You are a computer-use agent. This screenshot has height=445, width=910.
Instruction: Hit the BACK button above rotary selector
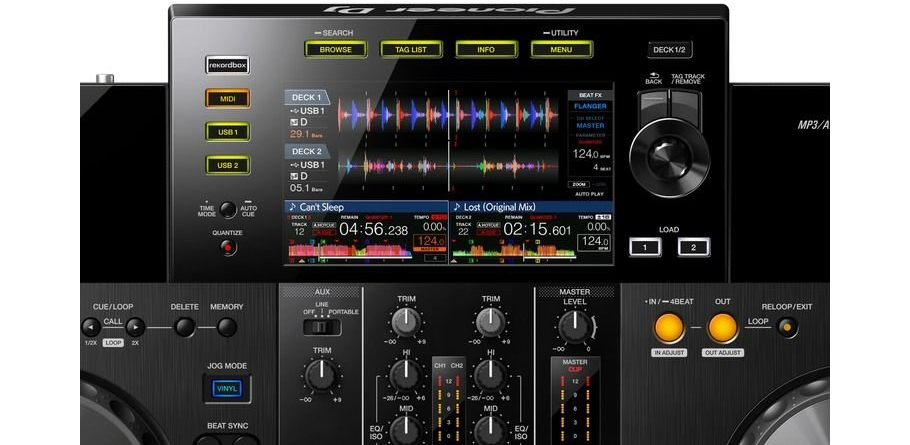(654, 106)
